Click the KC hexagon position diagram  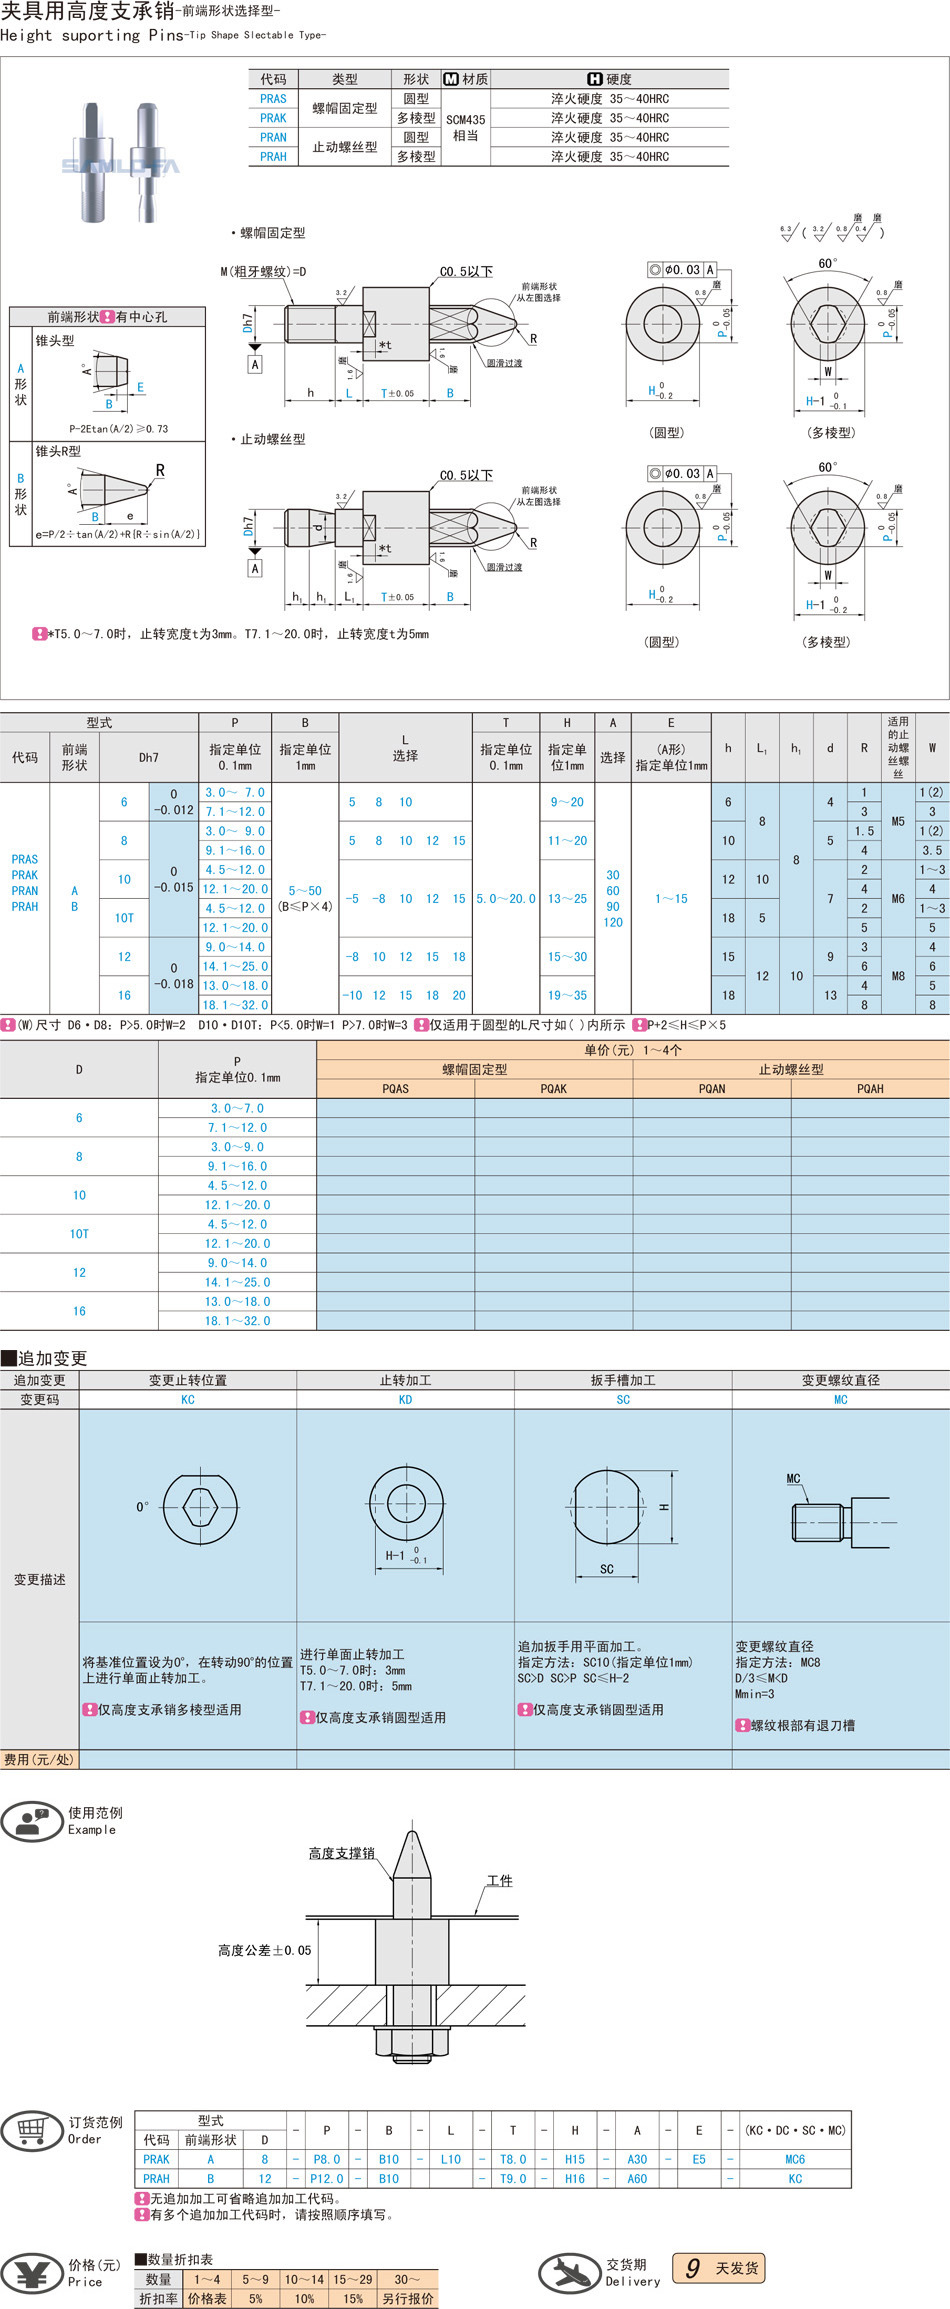(199, 1507)
